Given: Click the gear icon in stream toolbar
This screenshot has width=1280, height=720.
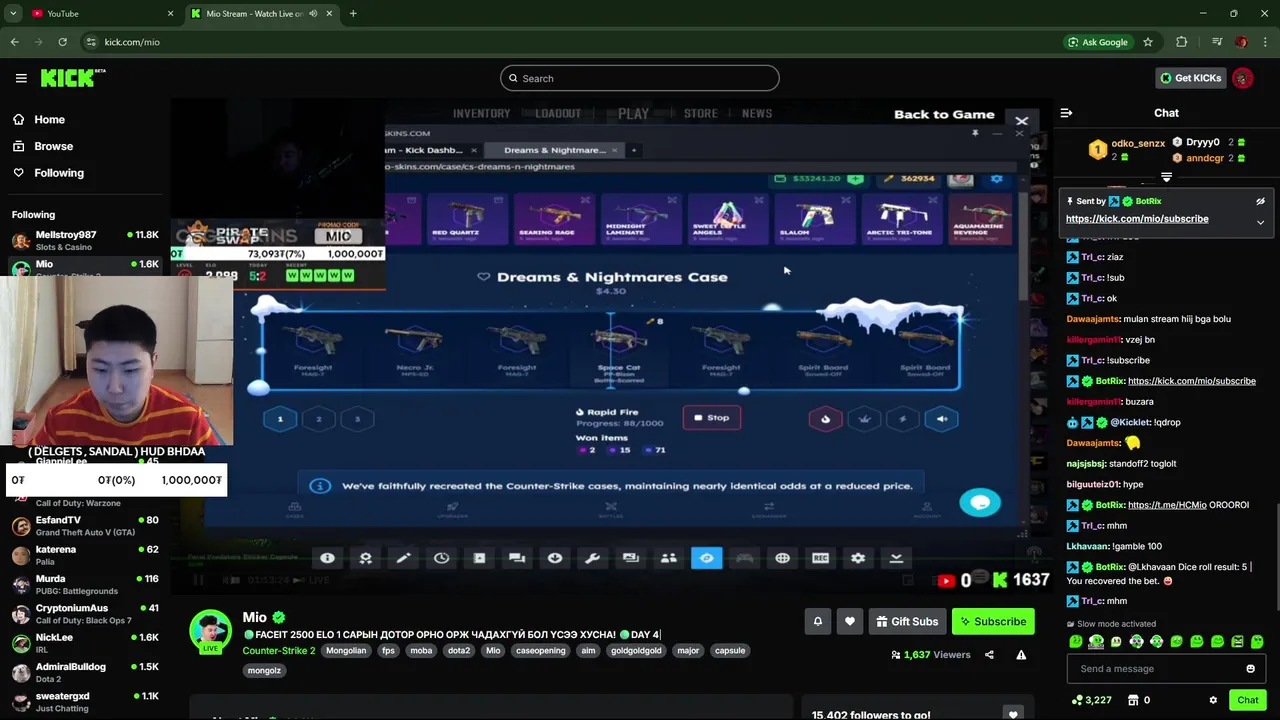Looking at the screenshot, I should pyautogui.click(x=858, y=558).
